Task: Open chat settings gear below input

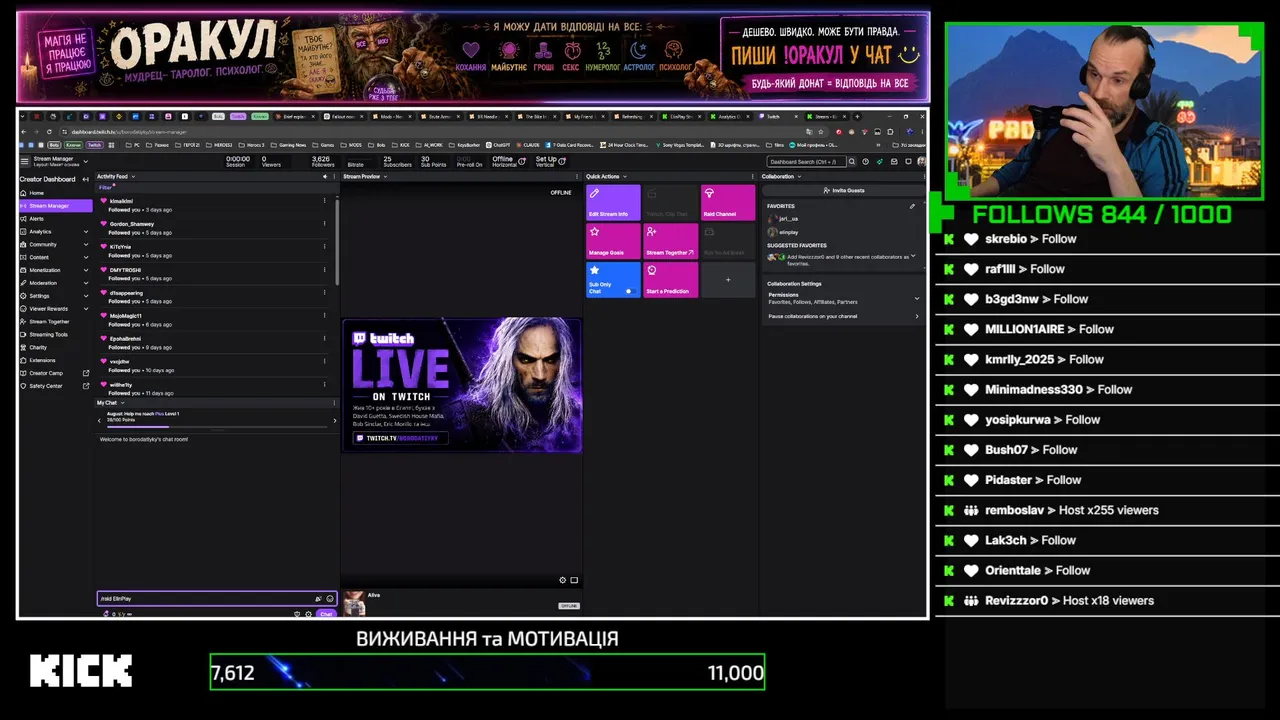Action: coord(309,614)
